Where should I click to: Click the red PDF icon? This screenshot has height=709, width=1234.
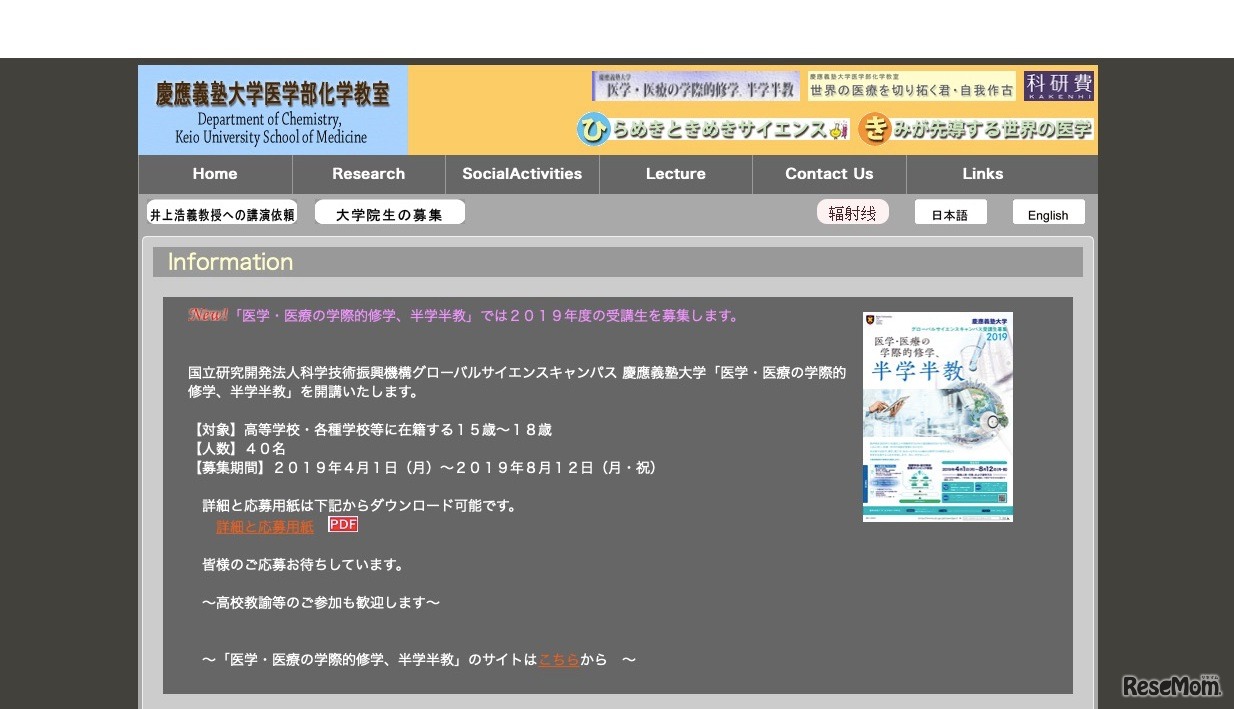click(x=343, y=525)
